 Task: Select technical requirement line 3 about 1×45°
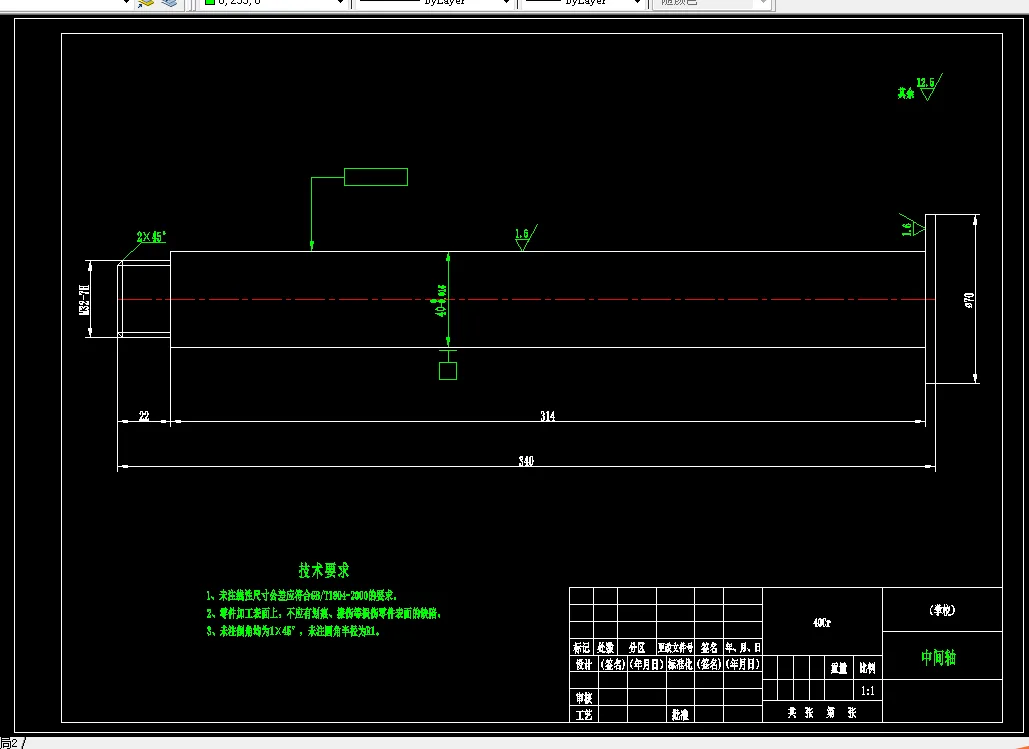coord(293,631)
